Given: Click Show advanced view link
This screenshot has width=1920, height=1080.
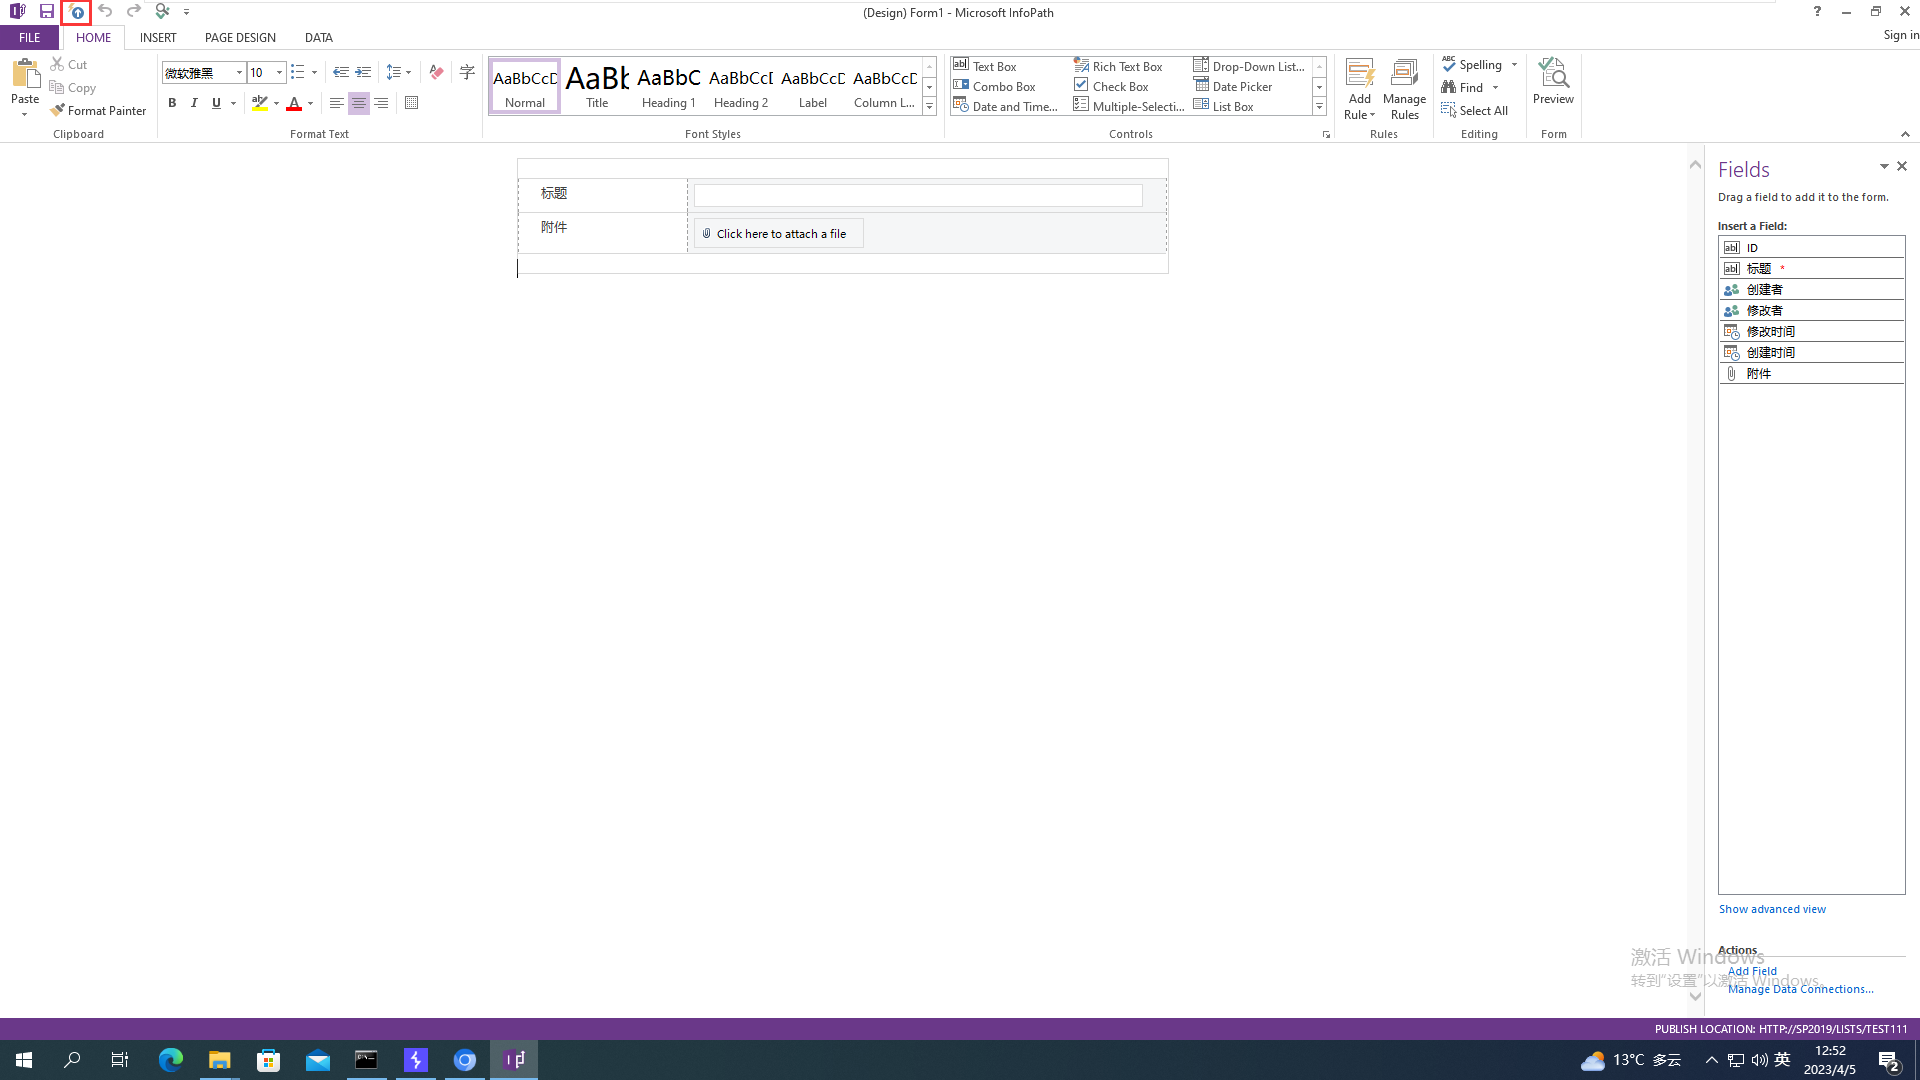Looking at the screenshot, I should pyautogui.click(x=1772, y=909).
